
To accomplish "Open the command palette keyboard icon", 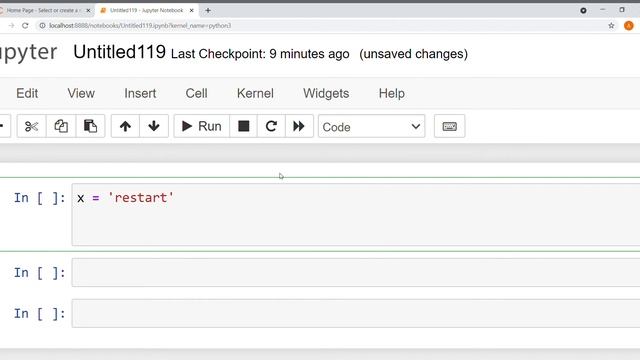I will [x=449, y=126].
